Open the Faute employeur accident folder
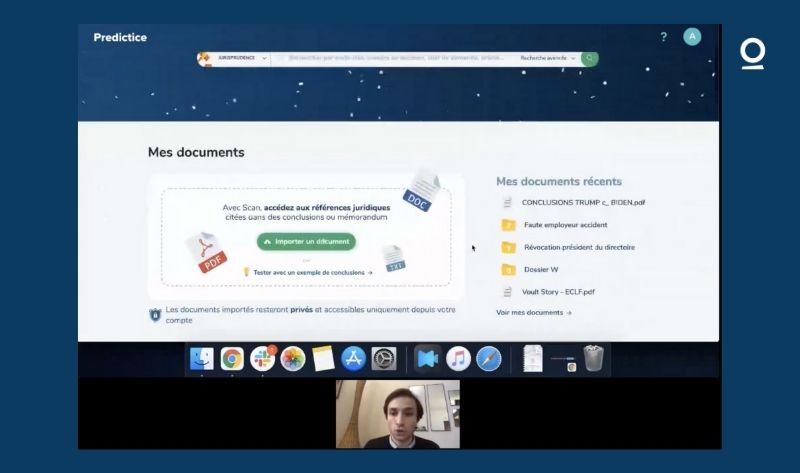Image resolution: width=800 pixels, height=473 pixels. pyautogui.click(x=565, y=225)
